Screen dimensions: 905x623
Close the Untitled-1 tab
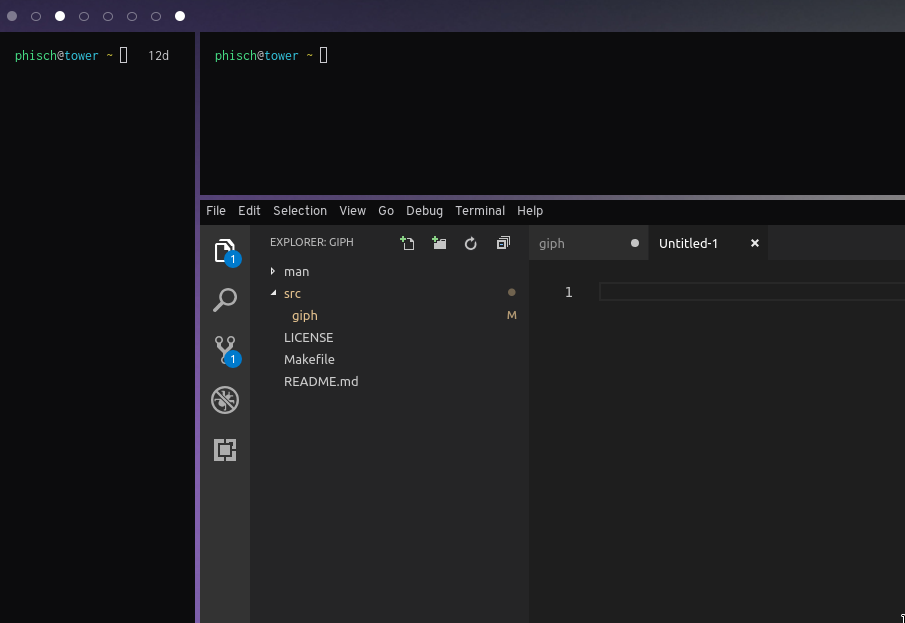tap(754, 243)
